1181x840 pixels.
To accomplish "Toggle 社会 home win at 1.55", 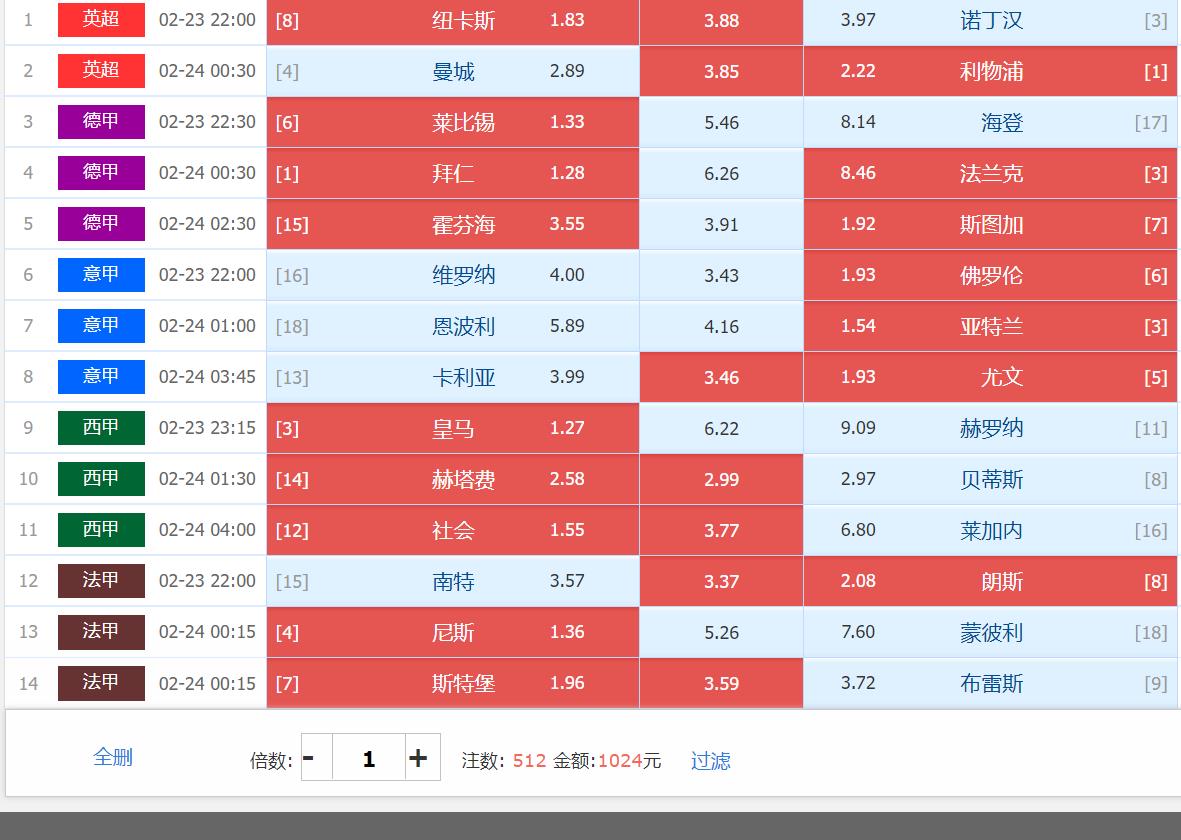I will click(x=453, y=530).
